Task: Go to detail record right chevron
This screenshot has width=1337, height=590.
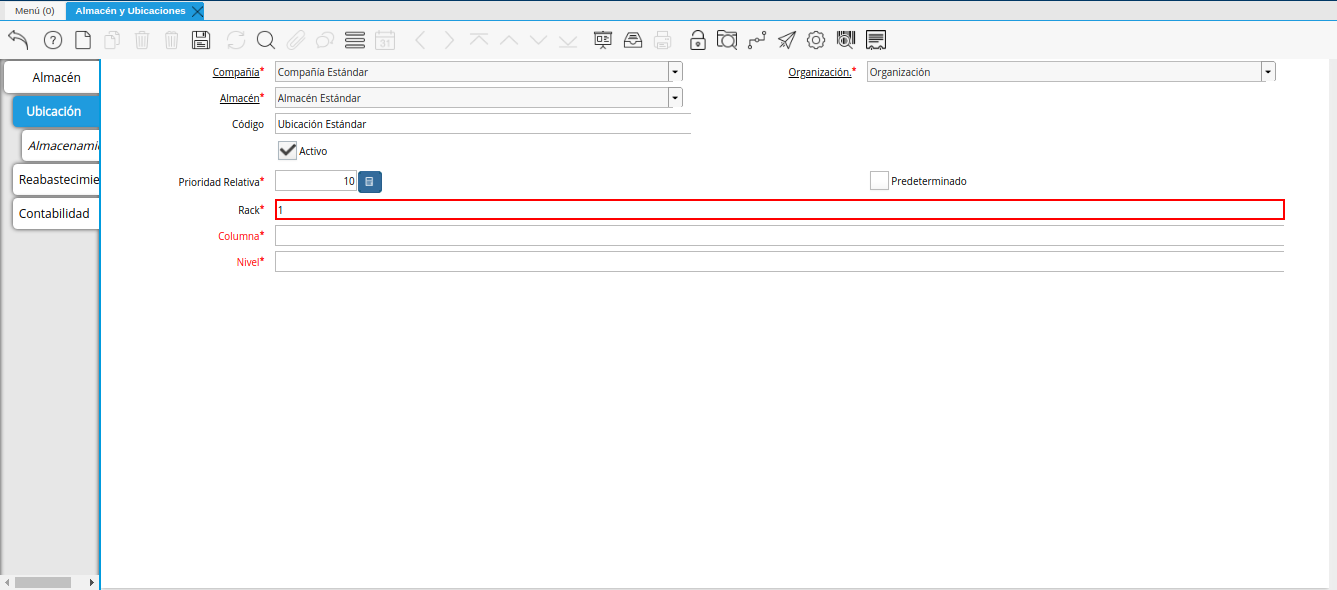Action: tap(449, 40)
